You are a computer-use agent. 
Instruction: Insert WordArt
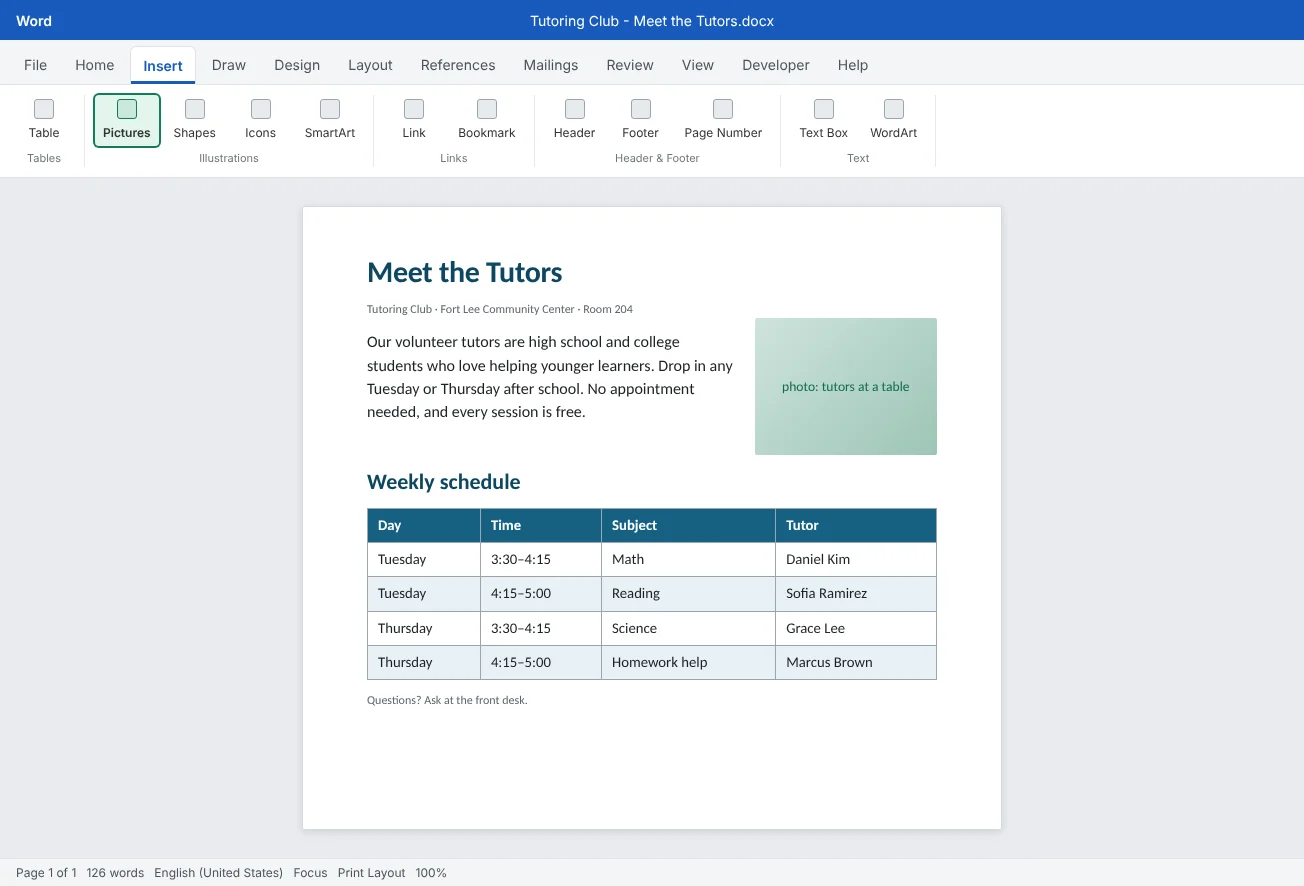click(893, 120)
